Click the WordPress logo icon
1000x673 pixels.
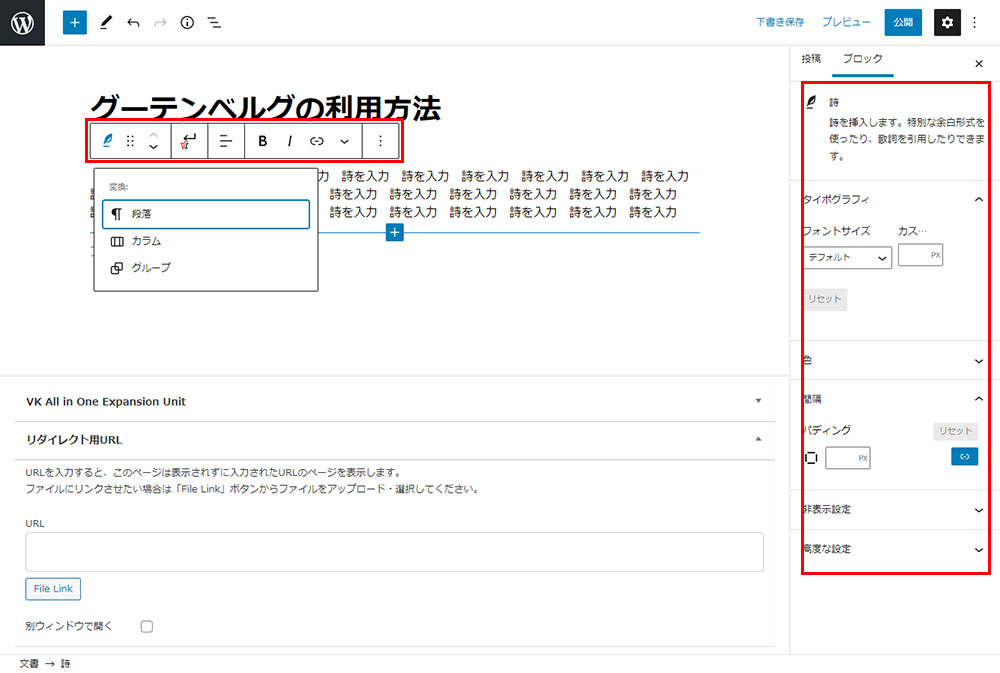click(22, 22)
